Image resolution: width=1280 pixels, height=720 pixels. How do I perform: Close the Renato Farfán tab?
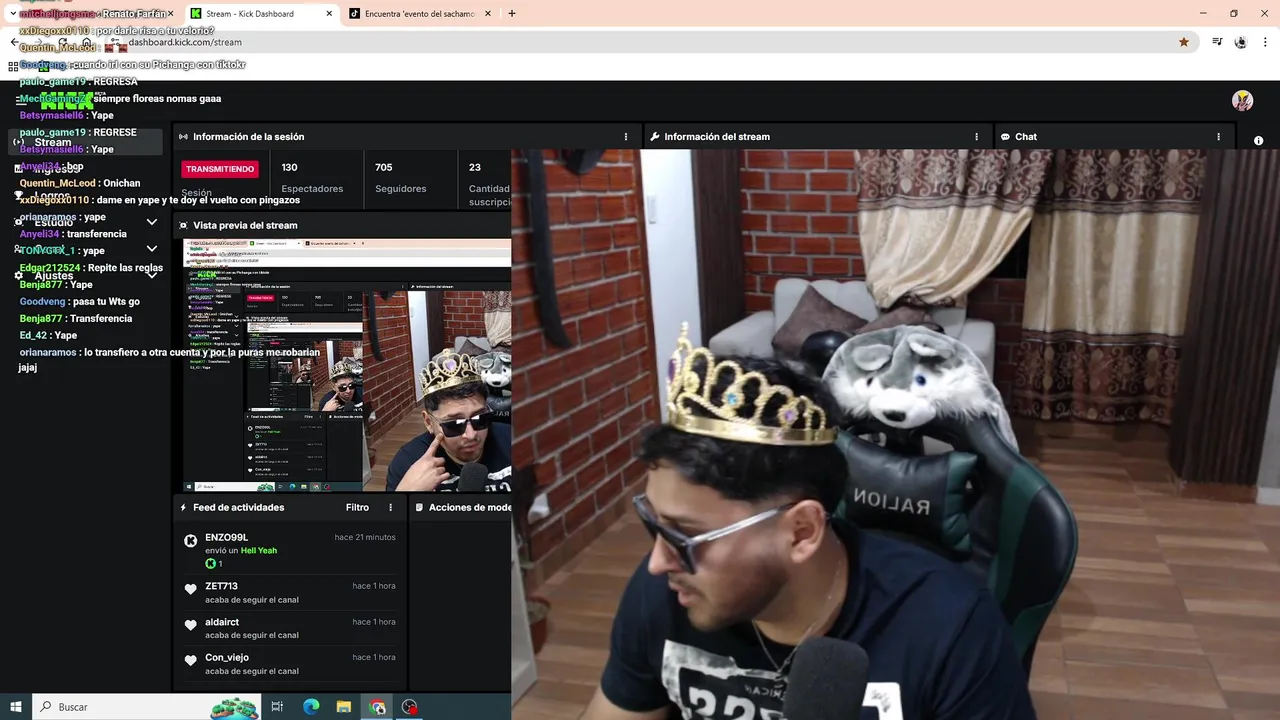[x=172, y=14]
